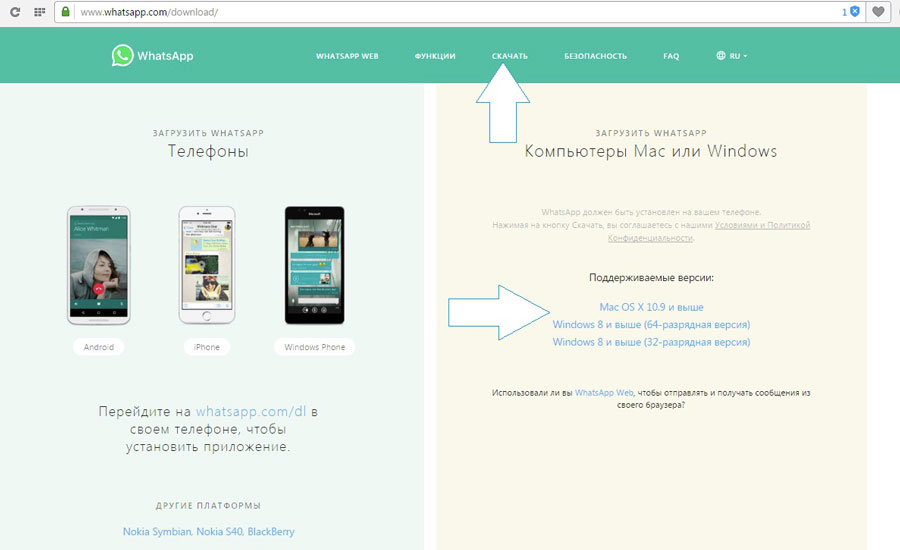
Task: Click the green padlock security icon
Action: tap(65, 11)
